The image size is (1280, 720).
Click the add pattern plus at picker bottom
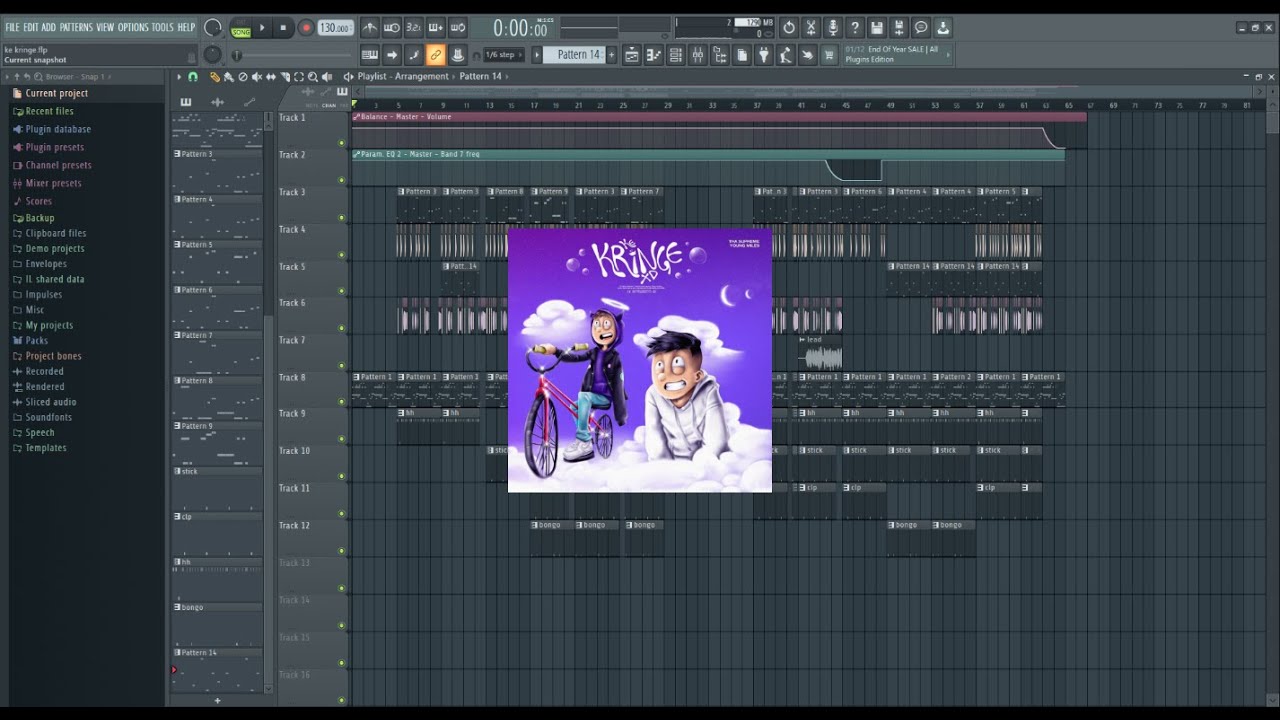(x=217, y=700)
